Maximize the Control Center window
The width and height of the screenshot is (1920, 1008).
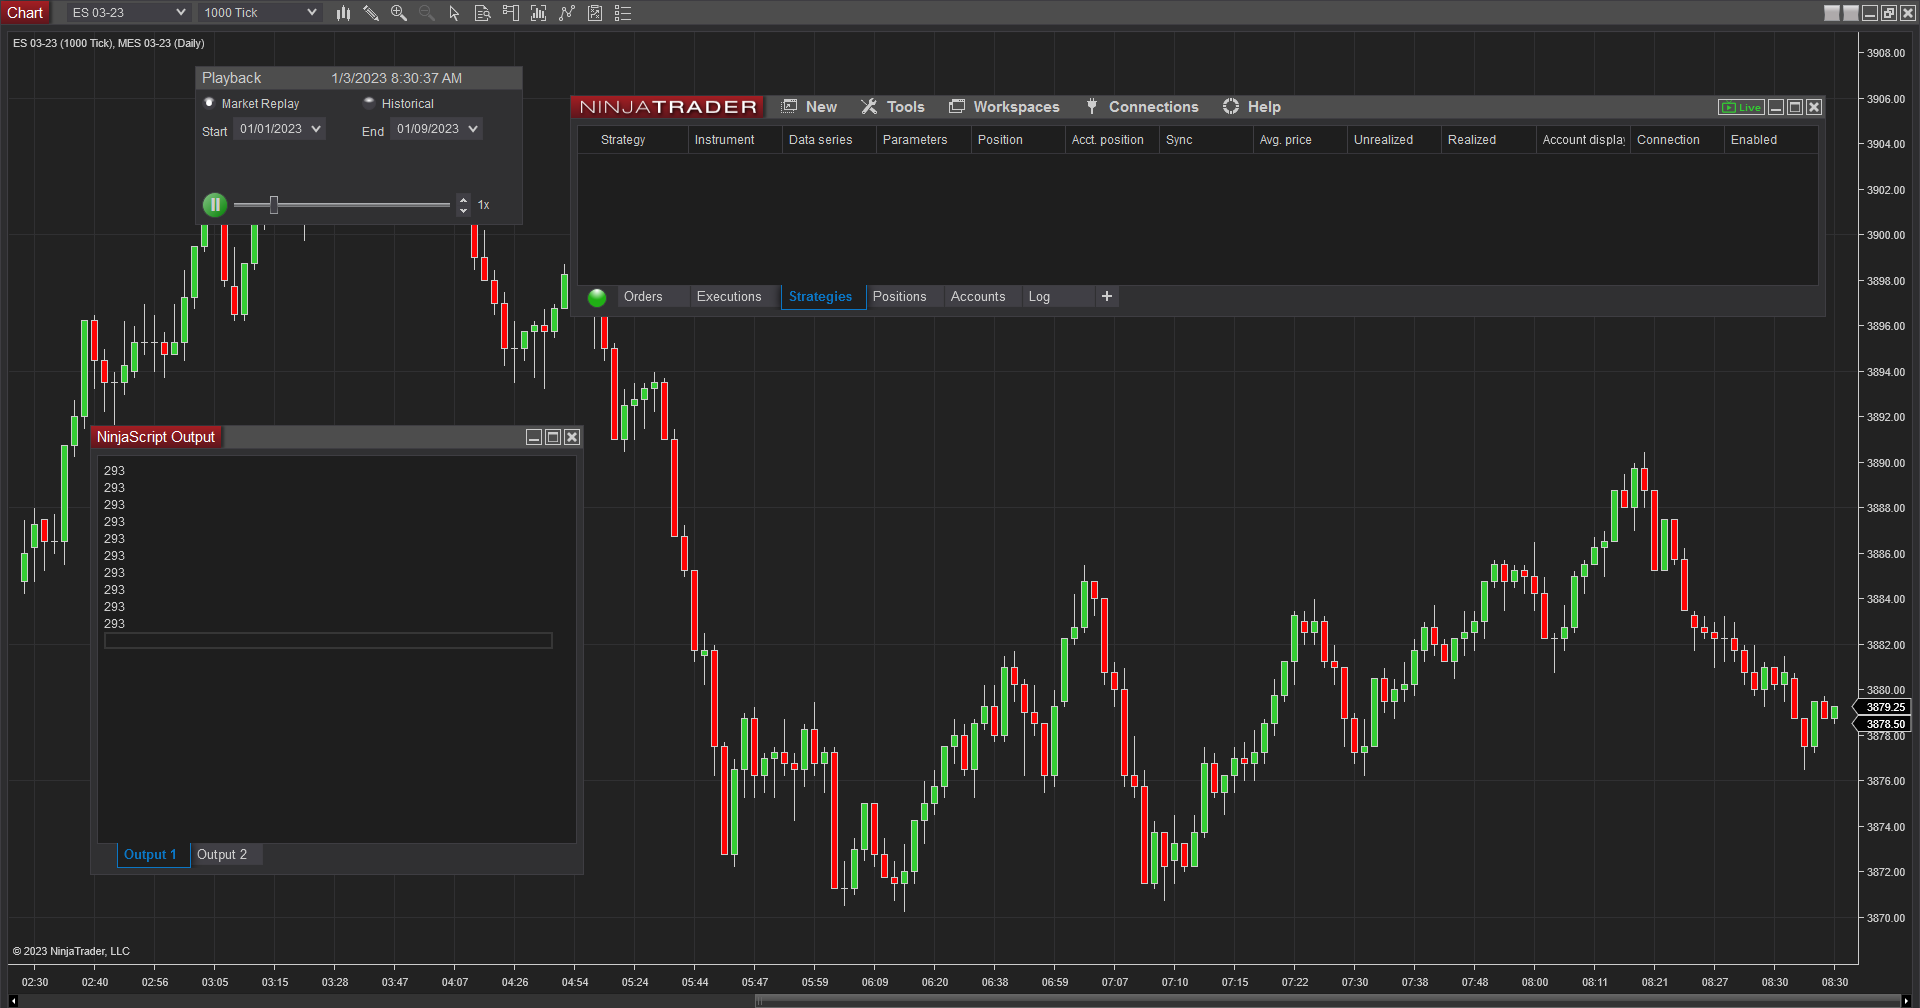click(1795, 107)
